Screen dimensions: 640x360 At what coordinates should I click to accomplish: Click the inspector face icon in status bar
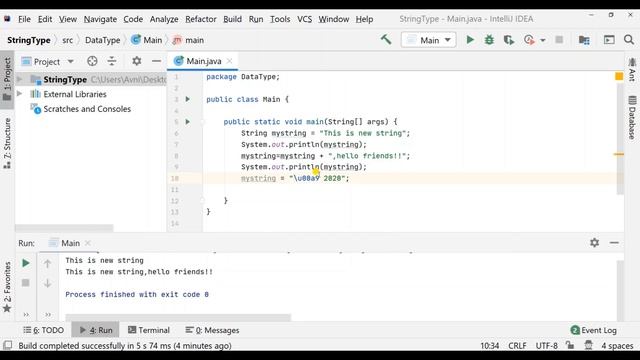pos(588,345)
